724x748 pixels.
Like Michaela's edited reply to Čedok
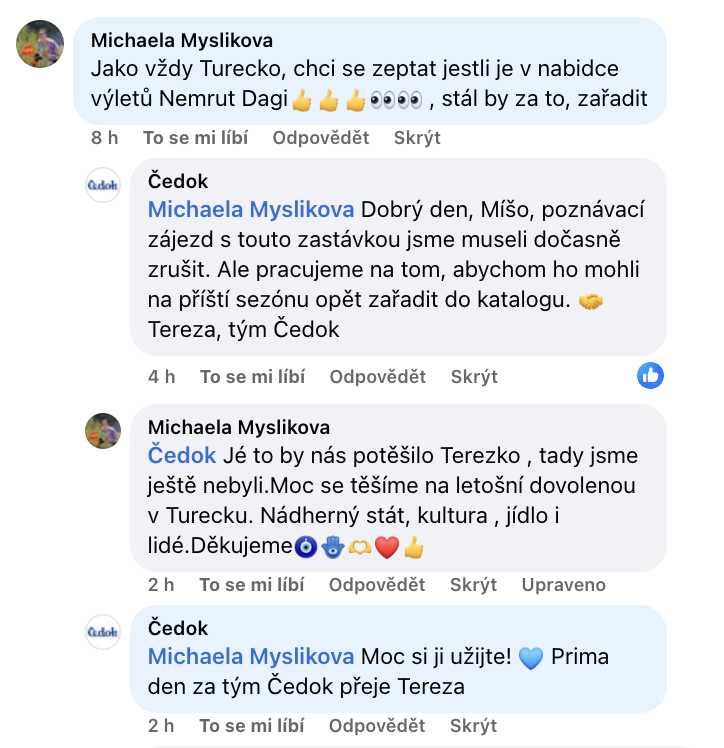[x=251, y=585]
